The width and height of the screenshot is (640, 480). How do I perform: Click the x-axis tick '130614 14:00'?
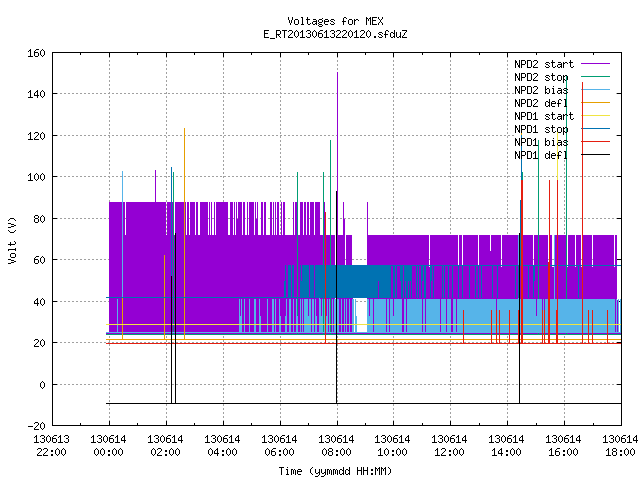[x=507, y=446]
